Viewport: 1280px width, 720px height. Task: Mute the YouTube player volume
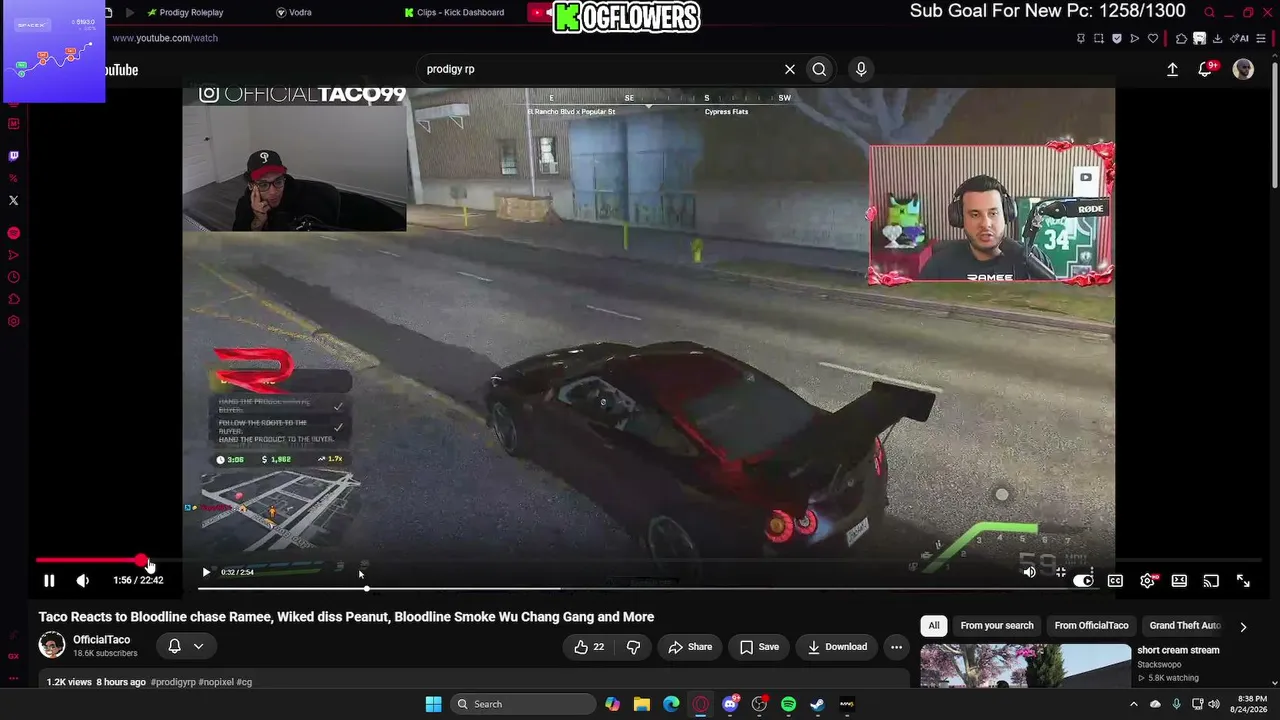[x=83, y=580]
